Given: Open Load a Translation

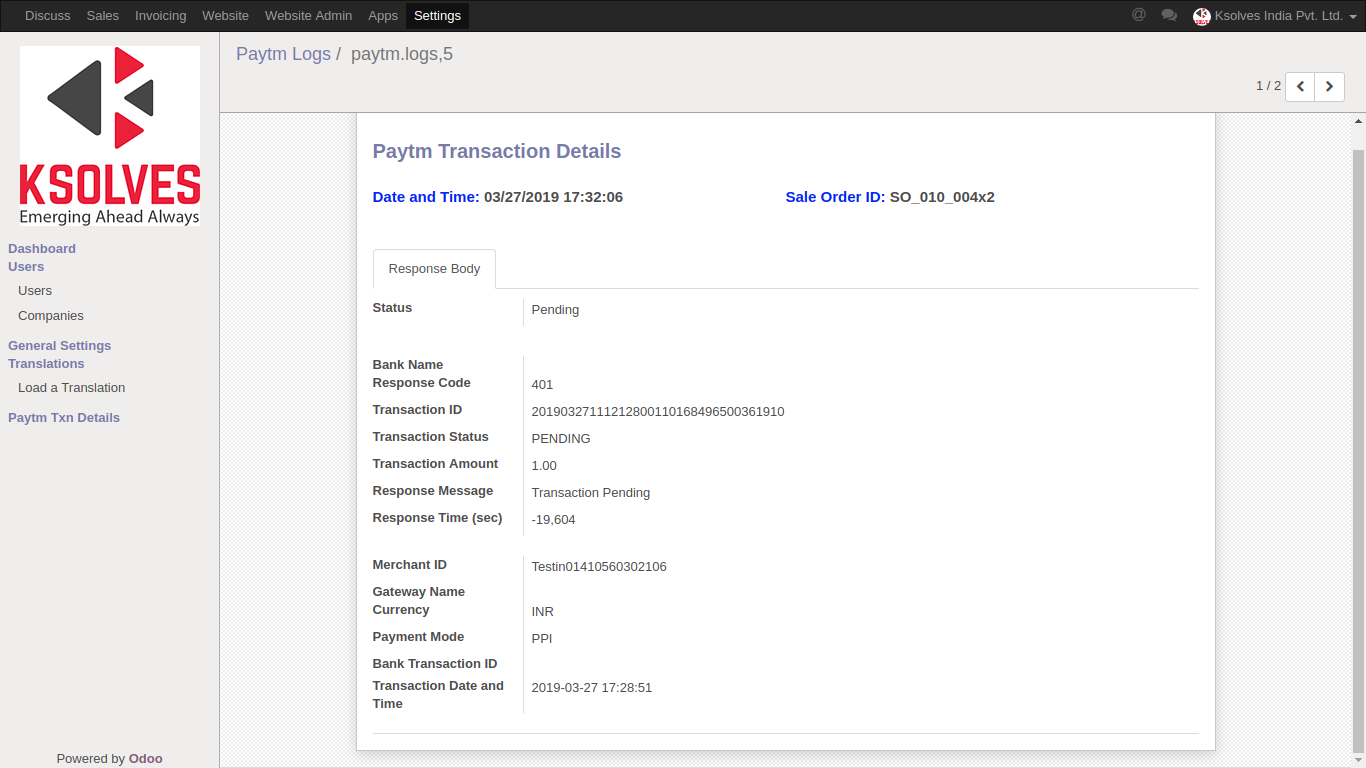Looking at the screenshot, I should coord(71,387).
